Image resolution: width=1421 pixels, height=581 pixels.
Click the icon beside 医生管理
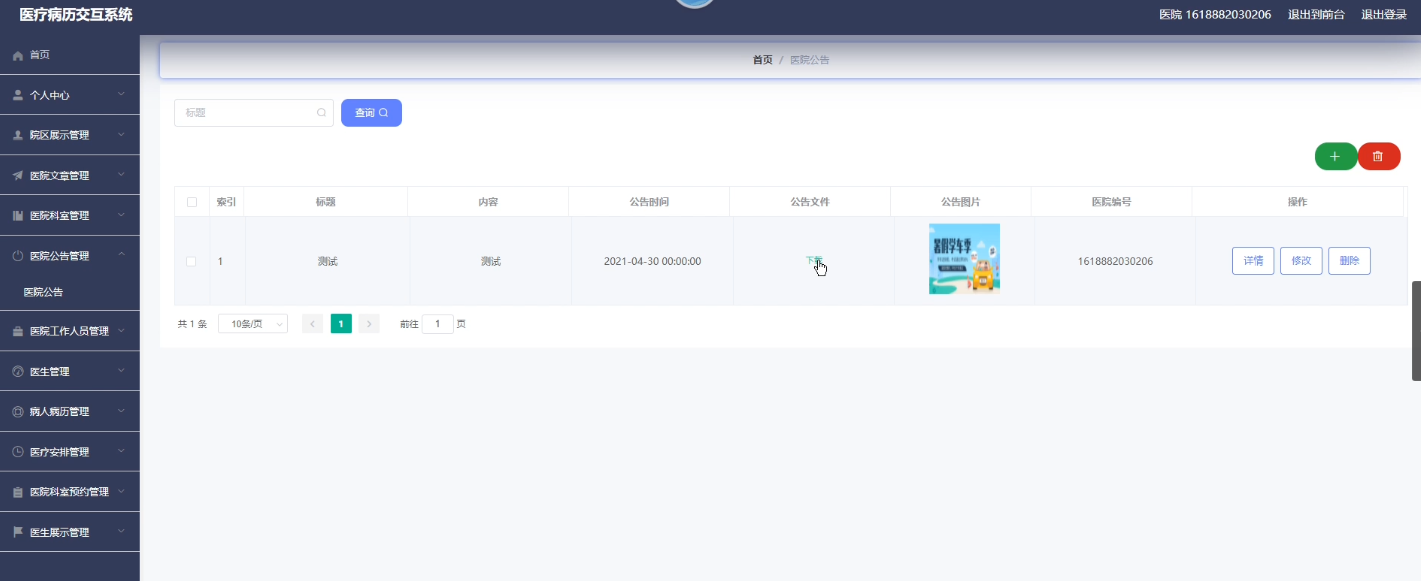click(x=17, y=371)
